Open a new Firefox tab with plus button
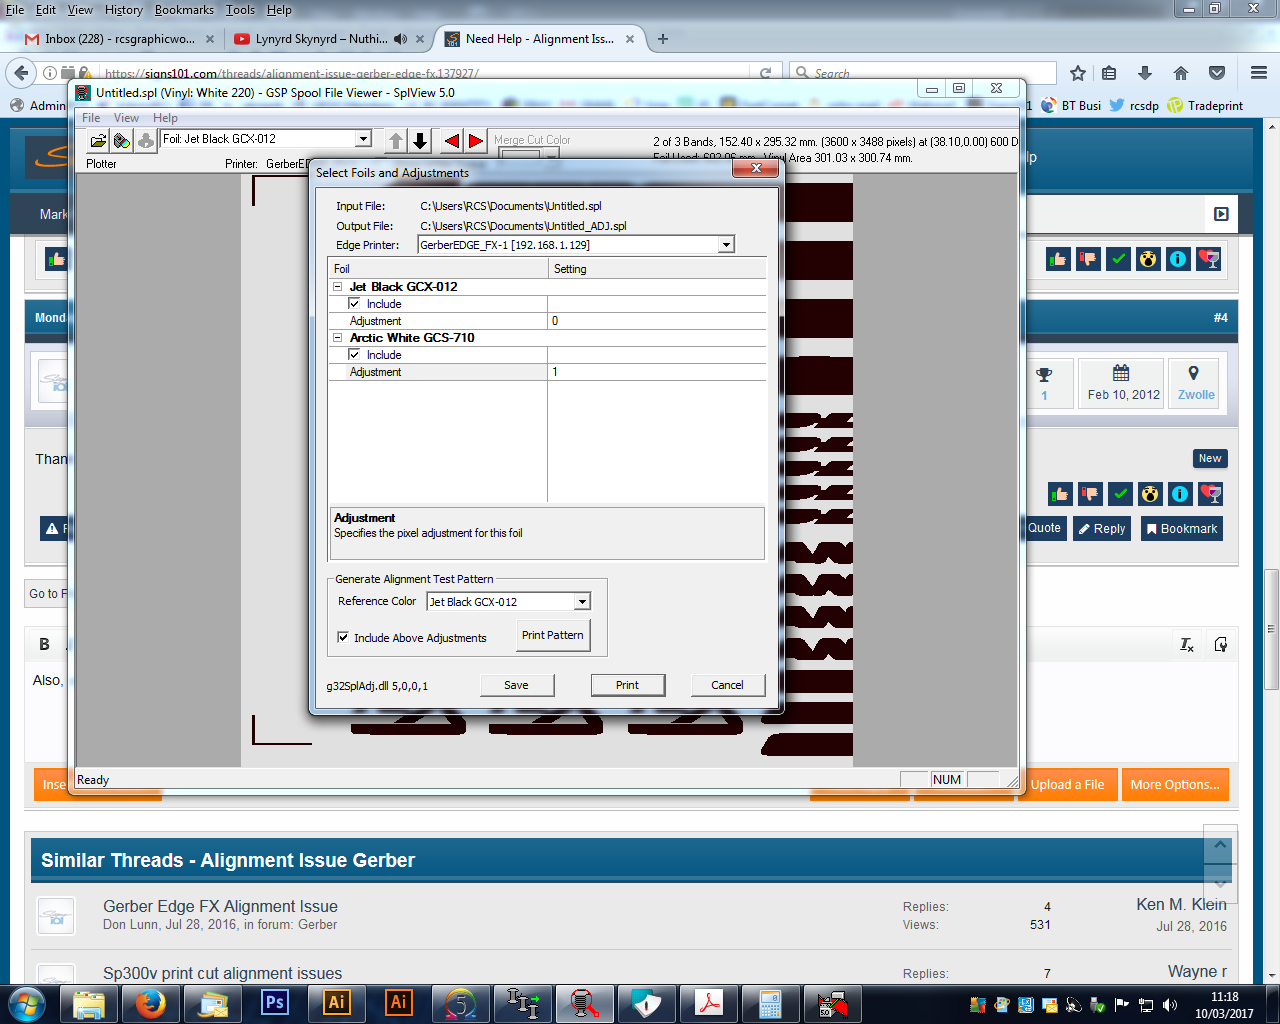 662,39
